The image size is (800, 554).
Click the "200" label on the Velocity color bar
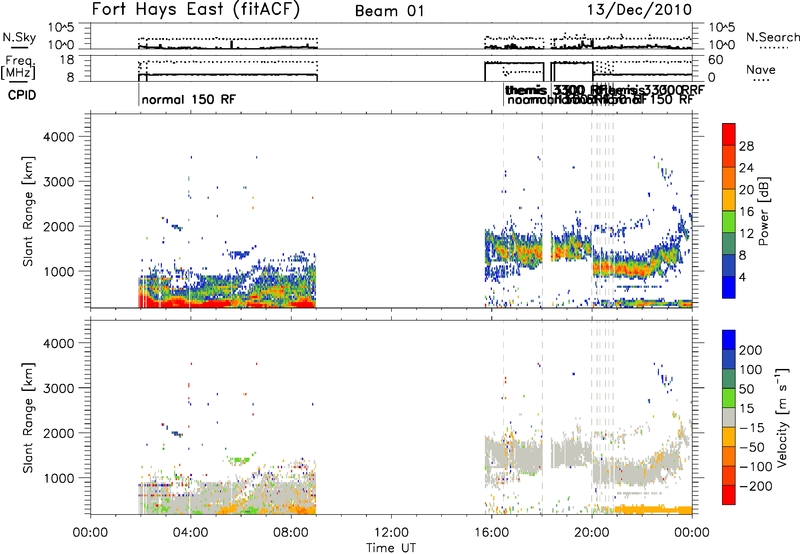[751, 350]
